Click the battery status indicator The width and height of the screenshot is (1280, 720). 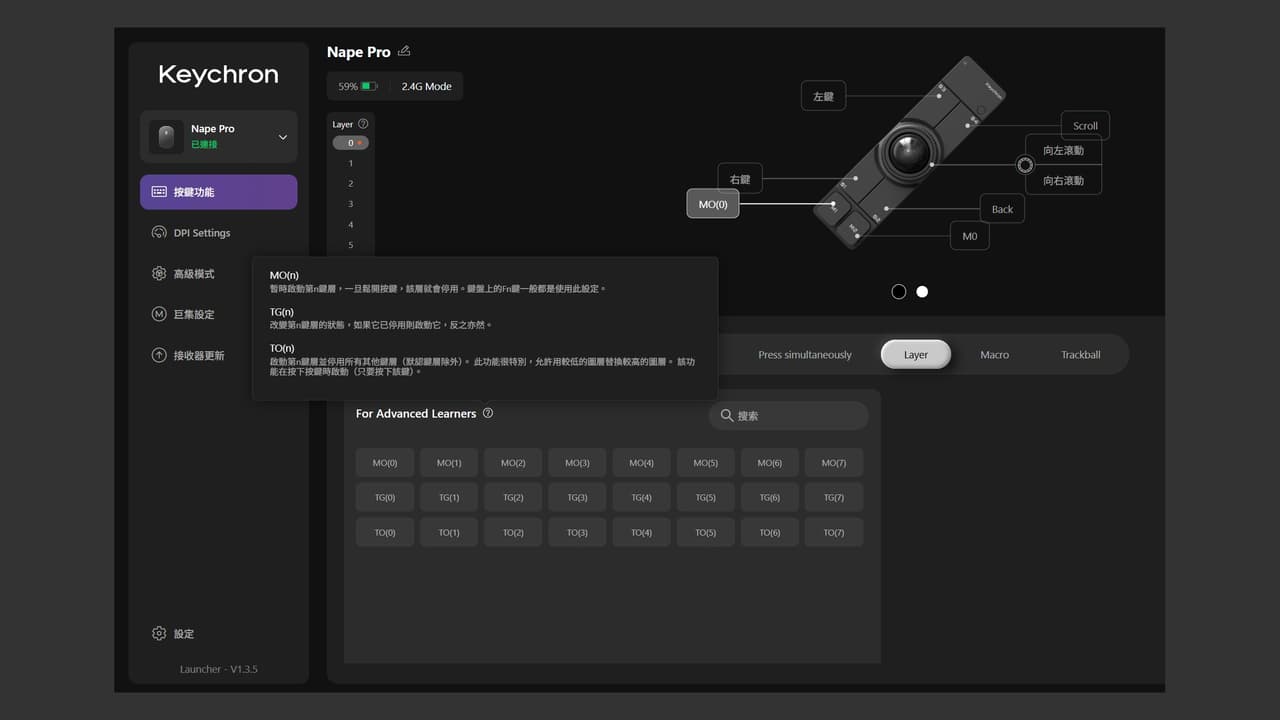click(x=358, y=87)
